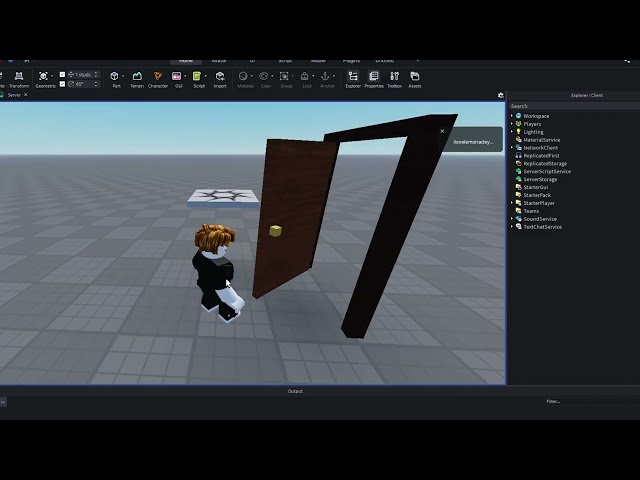640x480 pixels.
Task: Open the GUI dropdown arrow
Action: (x=185, y=76)
